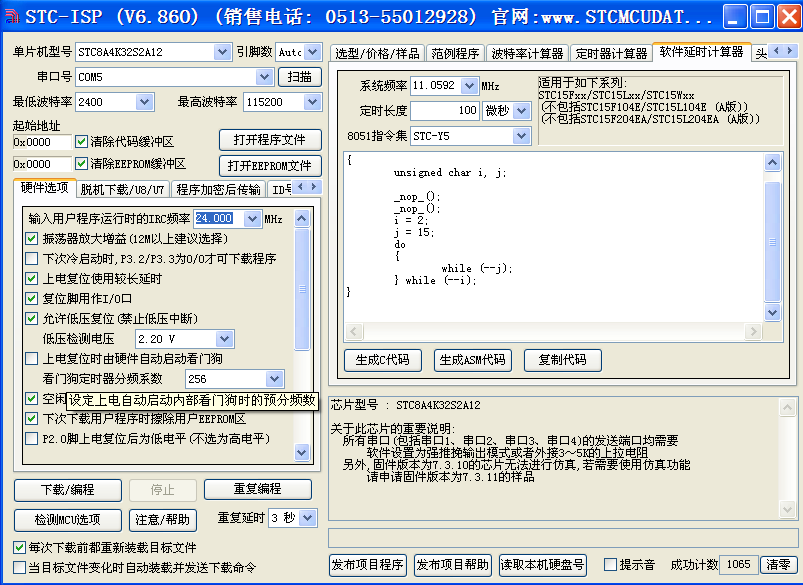Open the 8051指令集 dropdown

click(521, 136)
